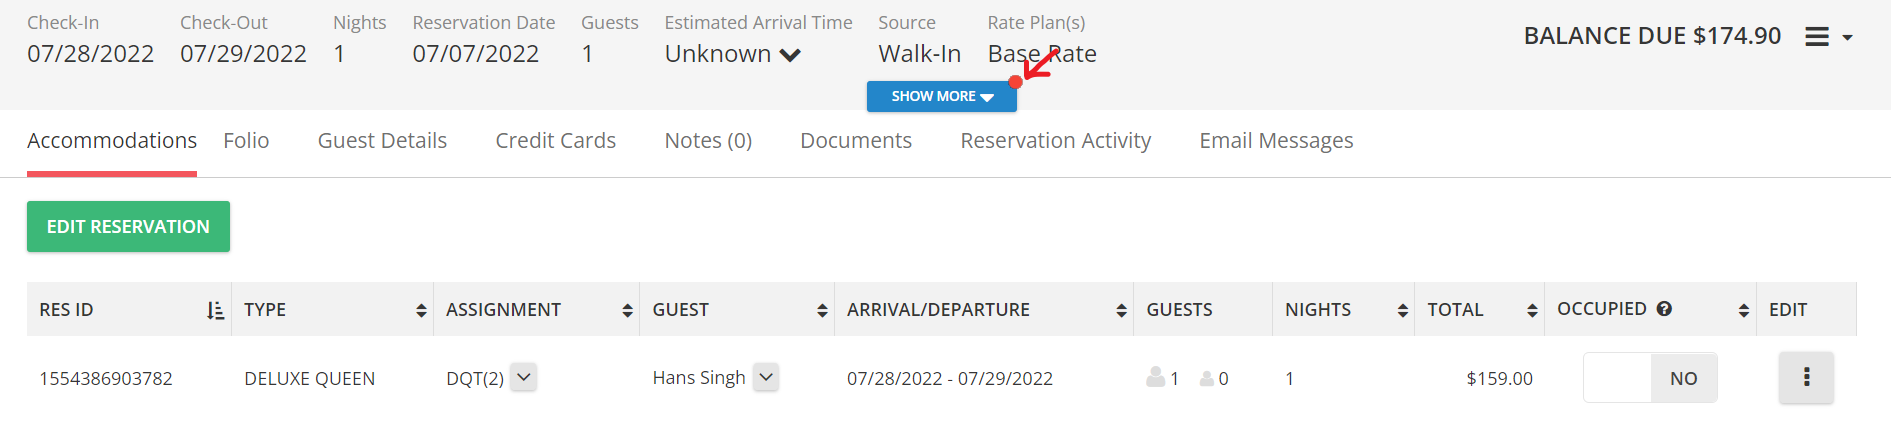Open the three-dot edit menu for reservation row
The image size is (1891, 437).
(1806, 378)
